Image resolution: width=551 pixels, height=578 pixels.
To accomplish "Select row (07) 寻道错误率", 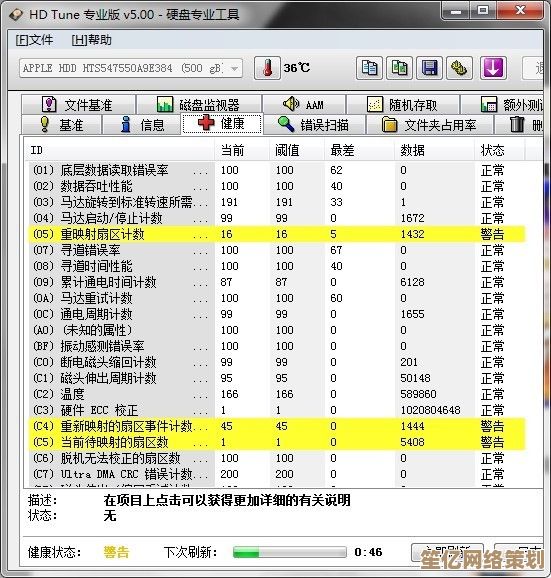I will pyautogui.click(x=277, y=250).
